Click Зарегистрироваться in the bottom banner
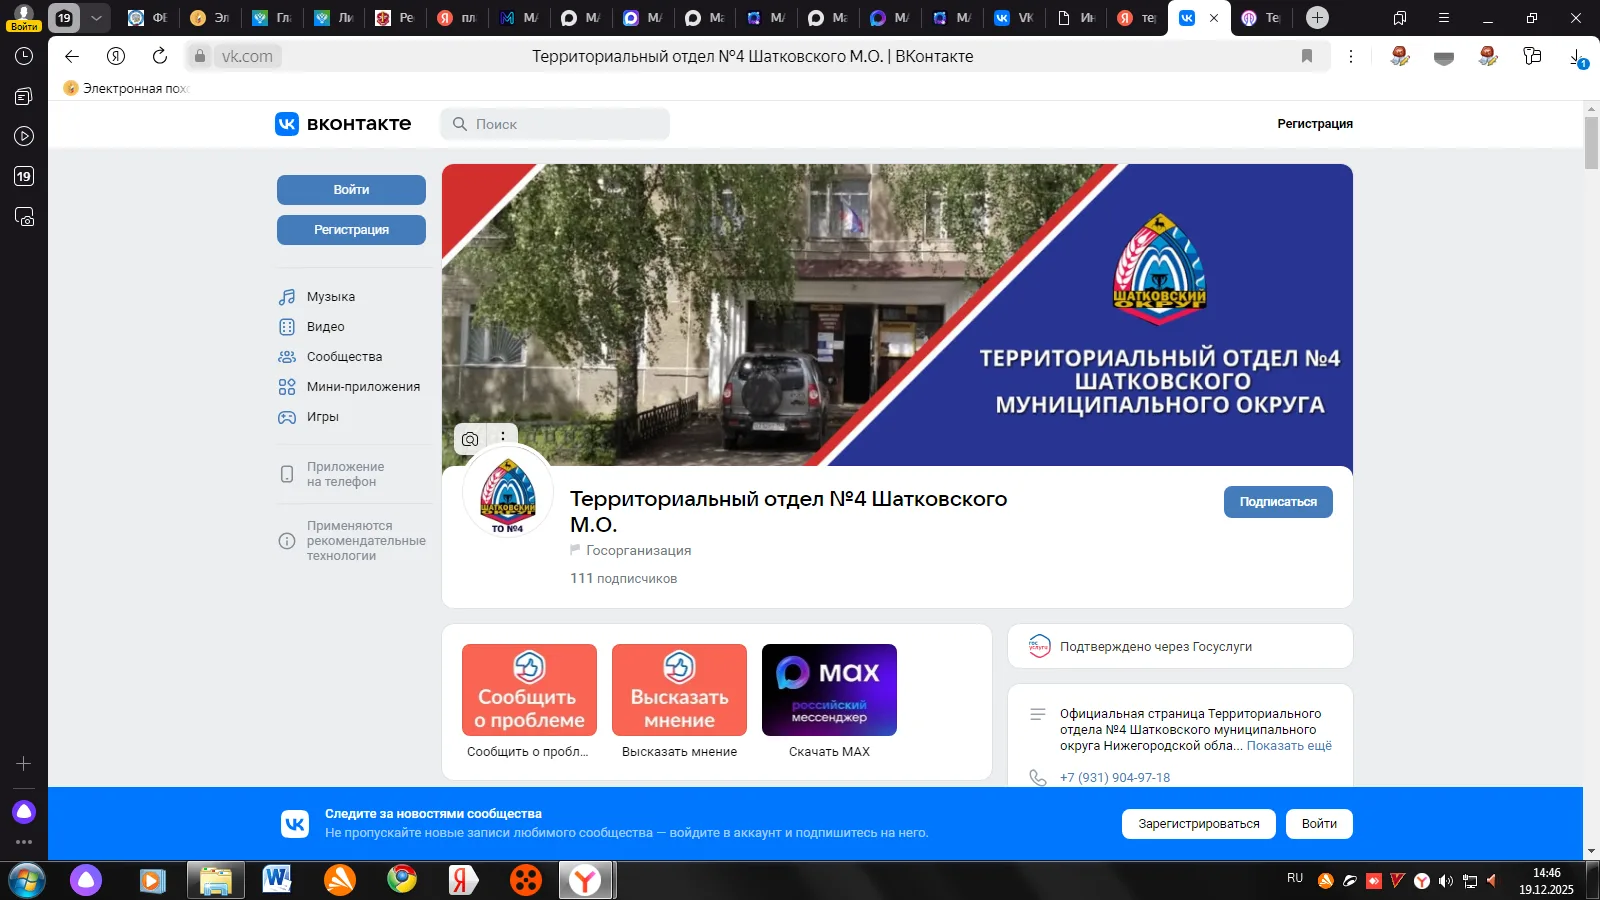This screenshot has width=1600, height=900. coord(1199,824)
